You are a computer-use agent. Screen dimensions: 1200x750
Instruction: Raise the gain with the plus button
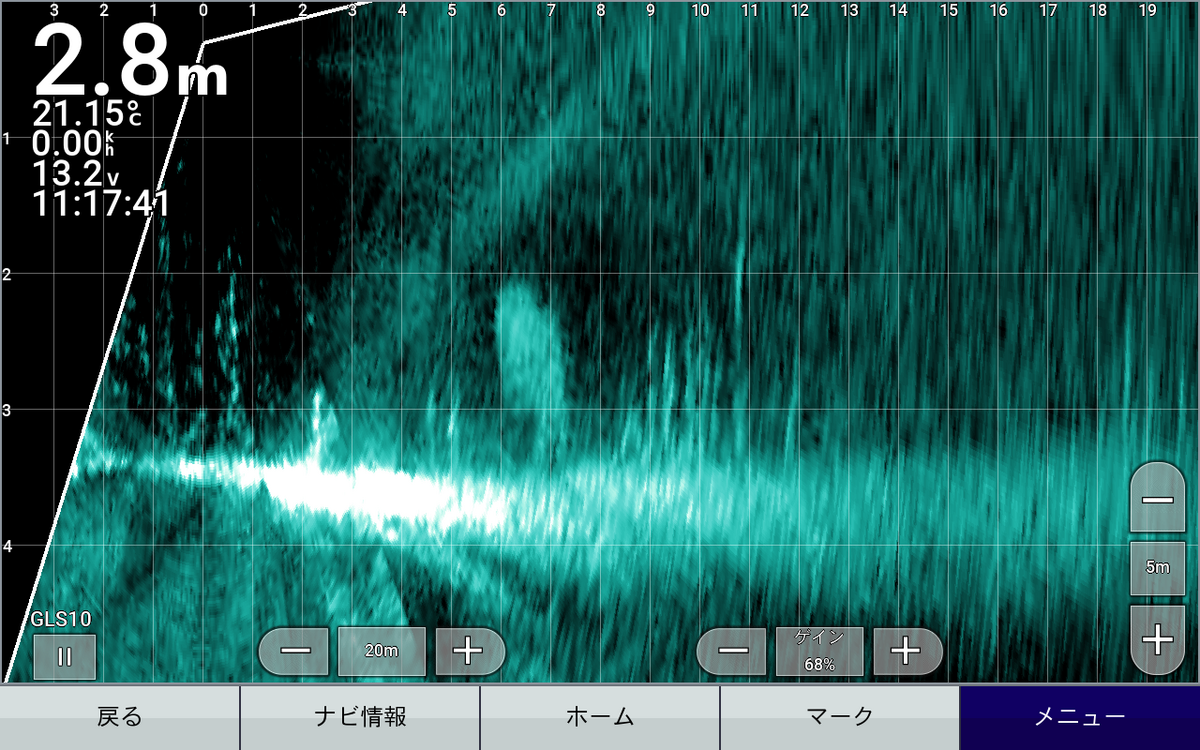tap(908, 651)
